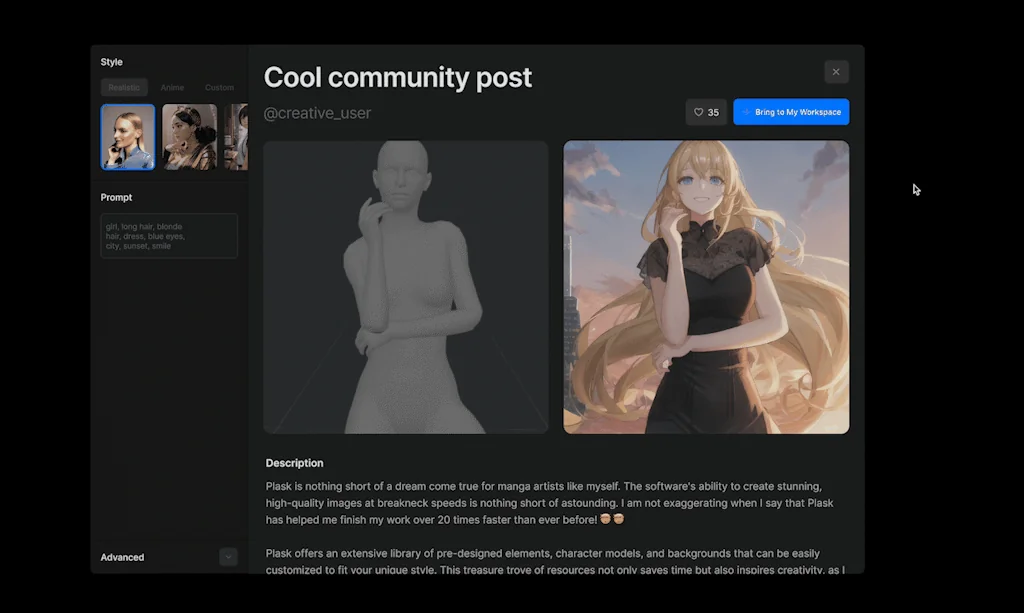Select the highlighted blonde style thumbnail
The height and width of the screenshot is (613, 1024).
point(127,136)
